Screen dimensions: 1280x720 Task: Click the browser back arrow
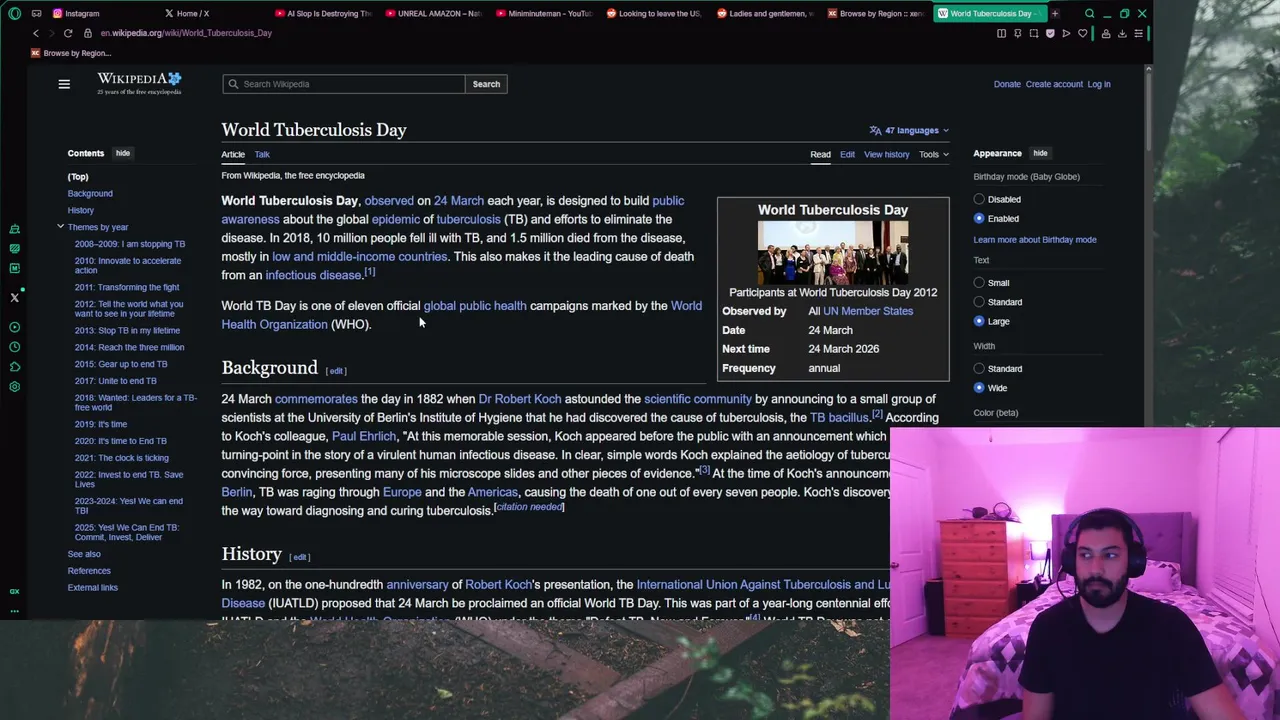36,33
